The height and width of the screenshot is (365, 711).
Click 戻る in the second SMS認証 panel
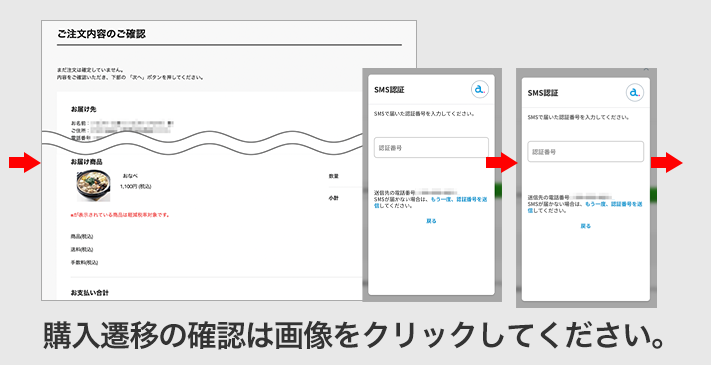tap(586, 226)
